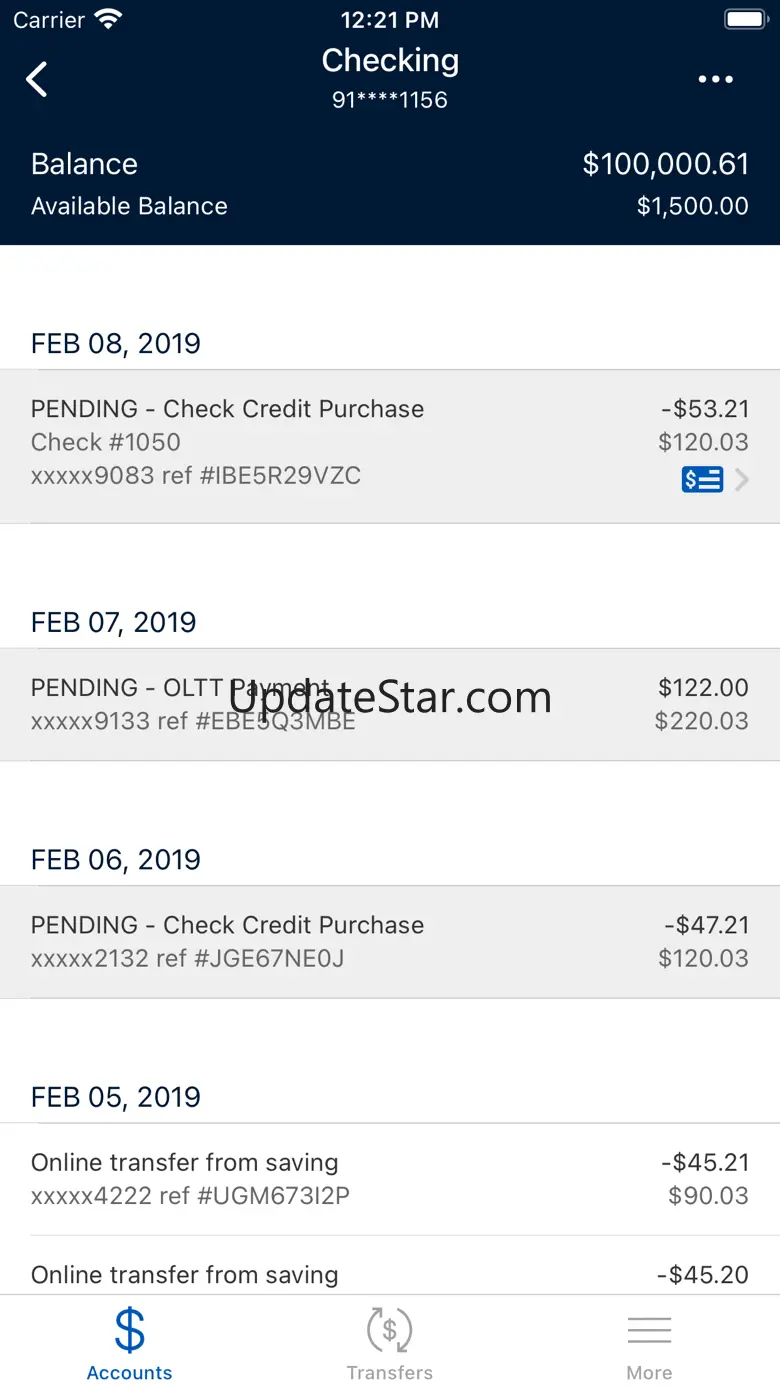Tap the 12:21 PM status bar clock

pos(390,19)
